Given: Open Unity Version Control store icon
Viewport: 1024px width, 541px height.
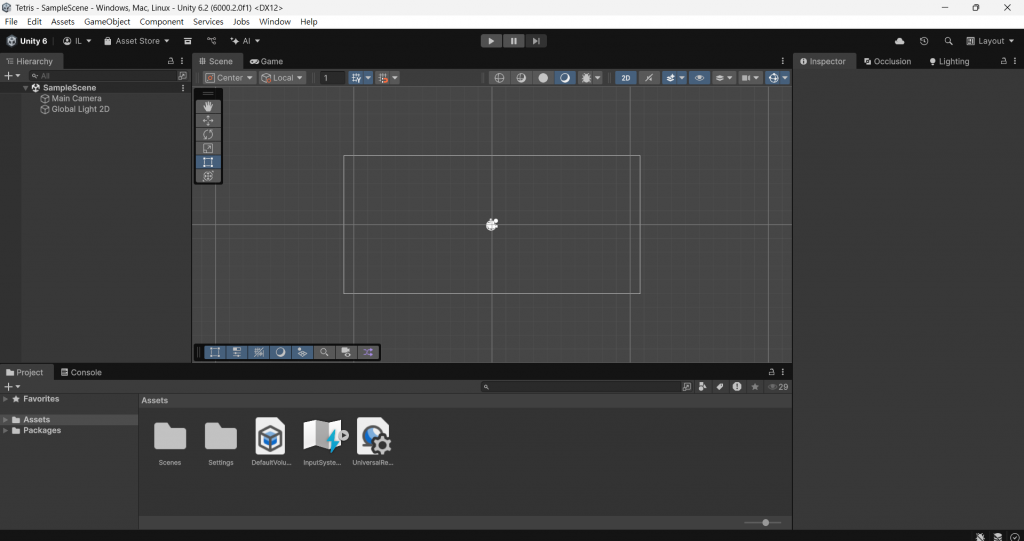Looking at the screenshot, I should [211, 41].
